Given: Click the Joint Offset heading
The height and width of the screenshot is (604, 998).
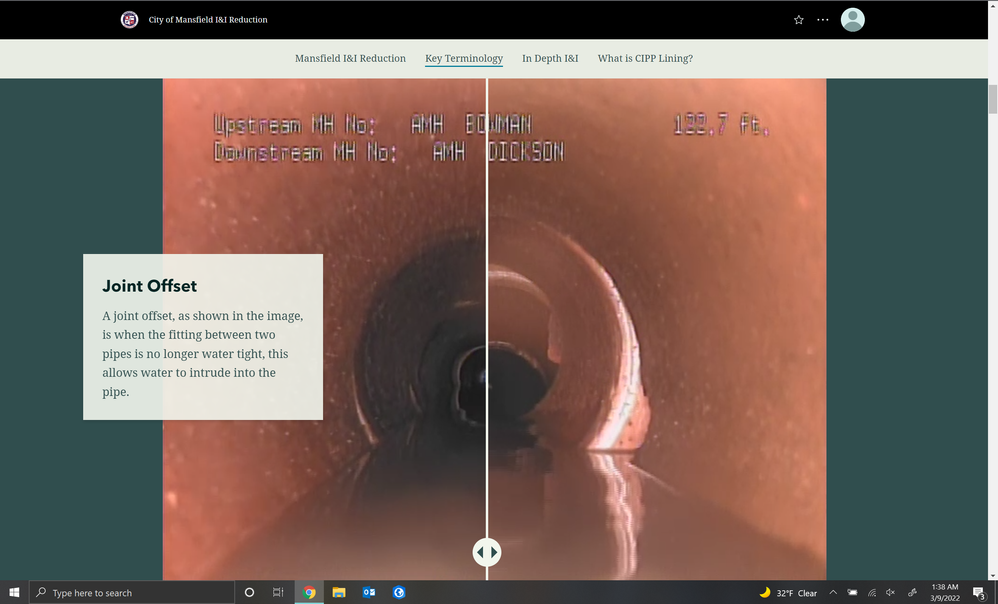Looking at the screenshot, I should coord(150,286).
